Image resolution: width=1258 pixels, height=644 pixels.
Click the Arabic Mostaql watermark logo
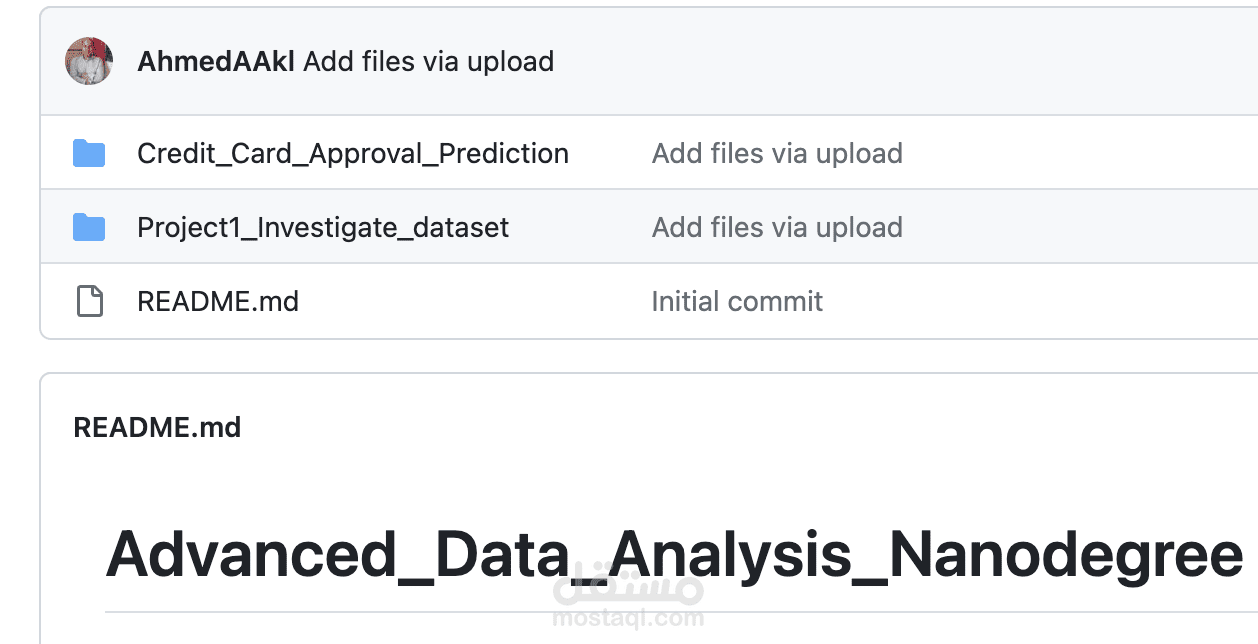(x=628, y=585)
